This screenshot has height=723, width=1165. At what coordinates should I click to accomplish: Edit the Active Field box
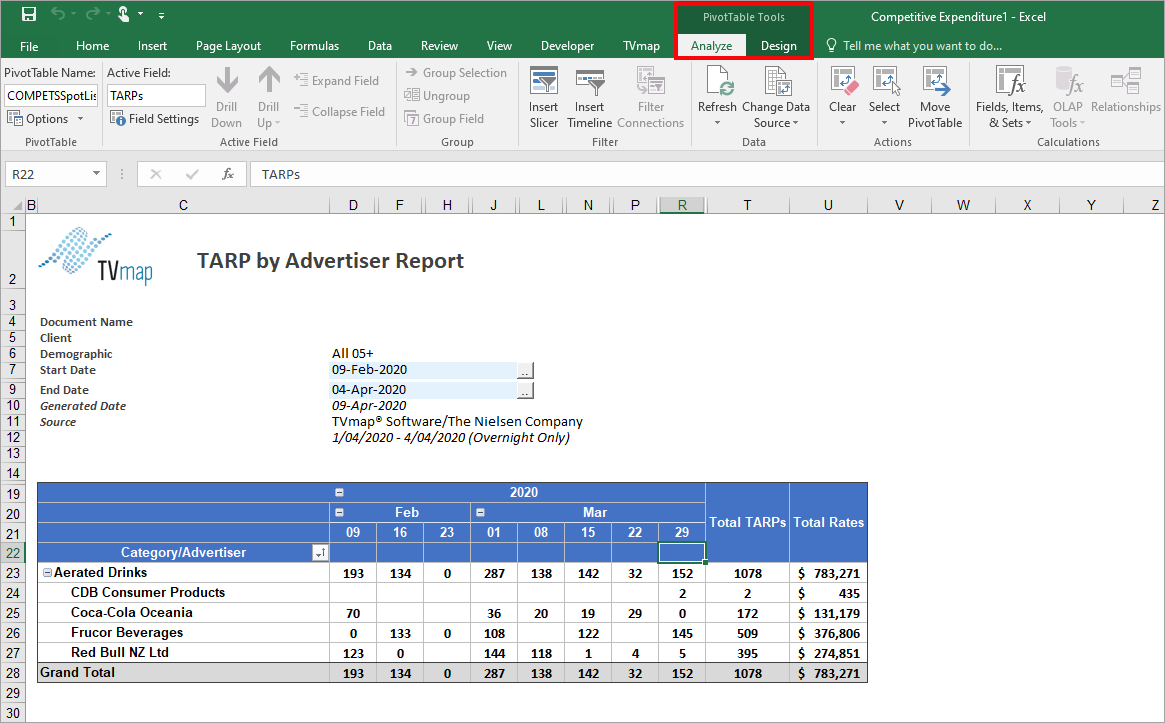click(x=156, y=96)
